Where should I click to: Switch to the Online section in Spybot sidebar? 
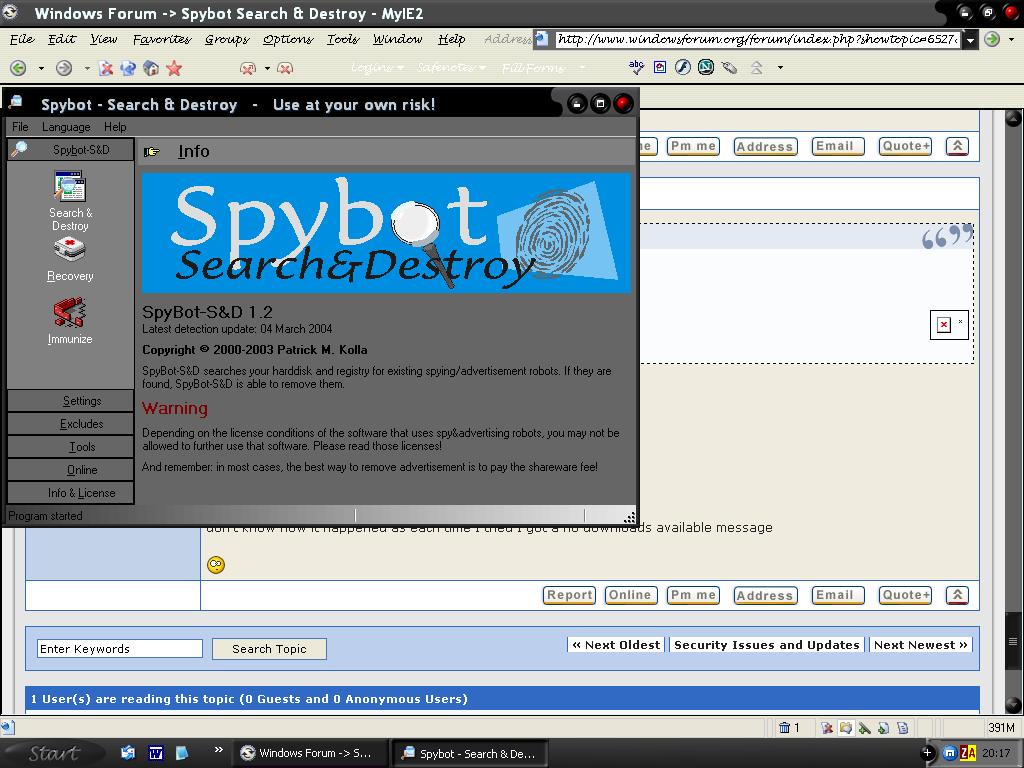click(71, 470)
